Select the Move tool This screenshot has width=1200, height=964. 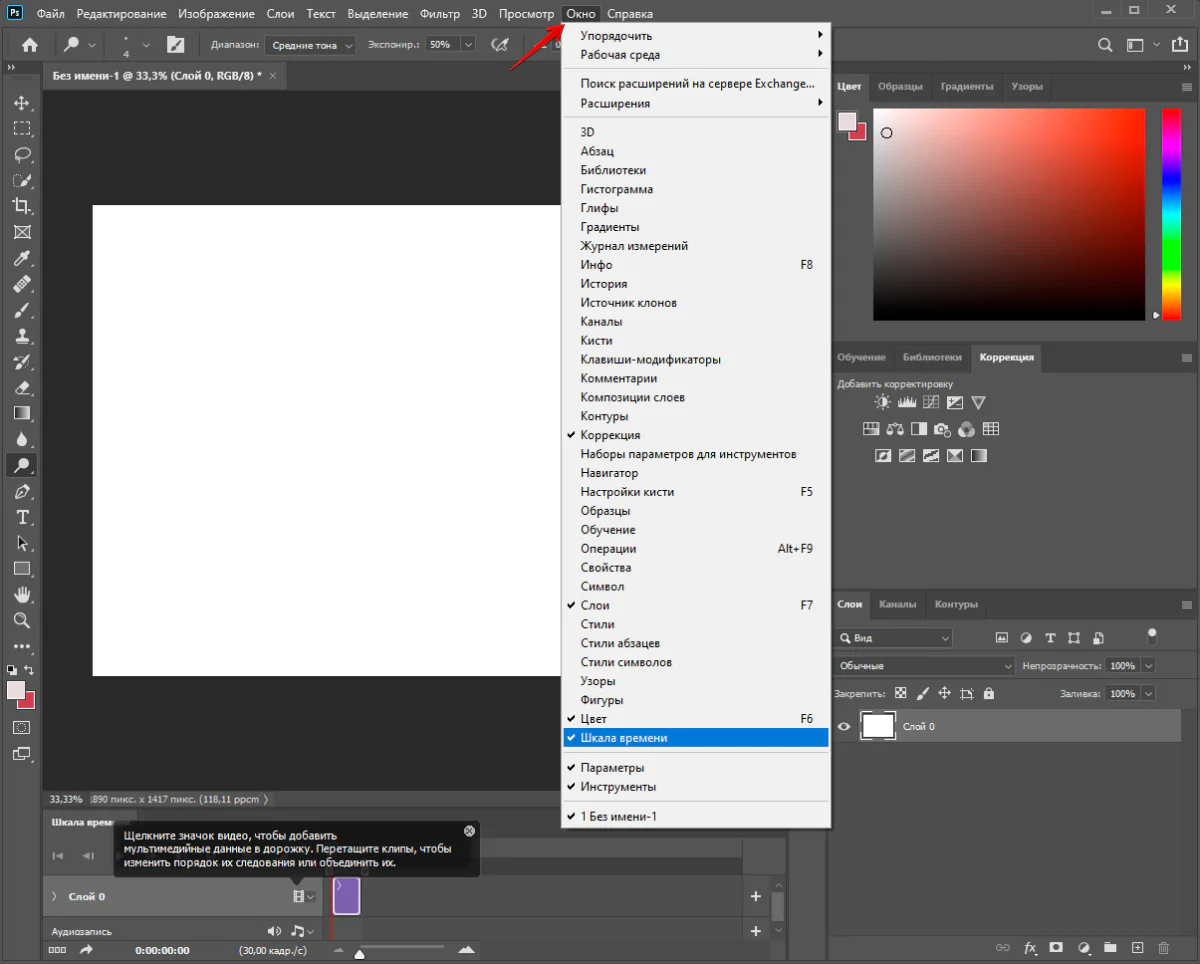tap(21, 103)
